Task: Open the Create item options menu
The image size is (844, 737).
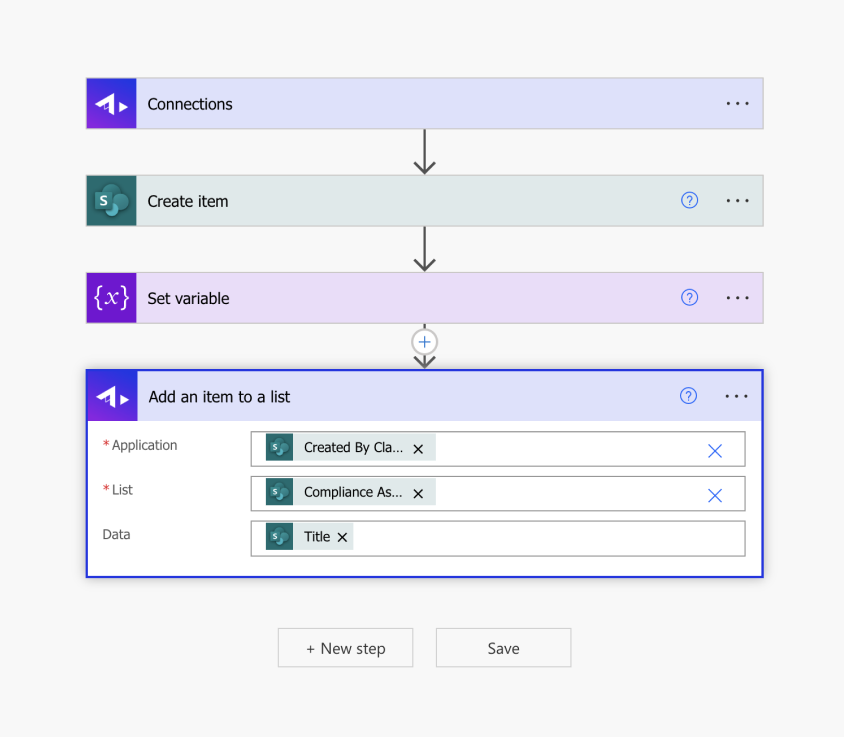Action: (x=737, y=200)
